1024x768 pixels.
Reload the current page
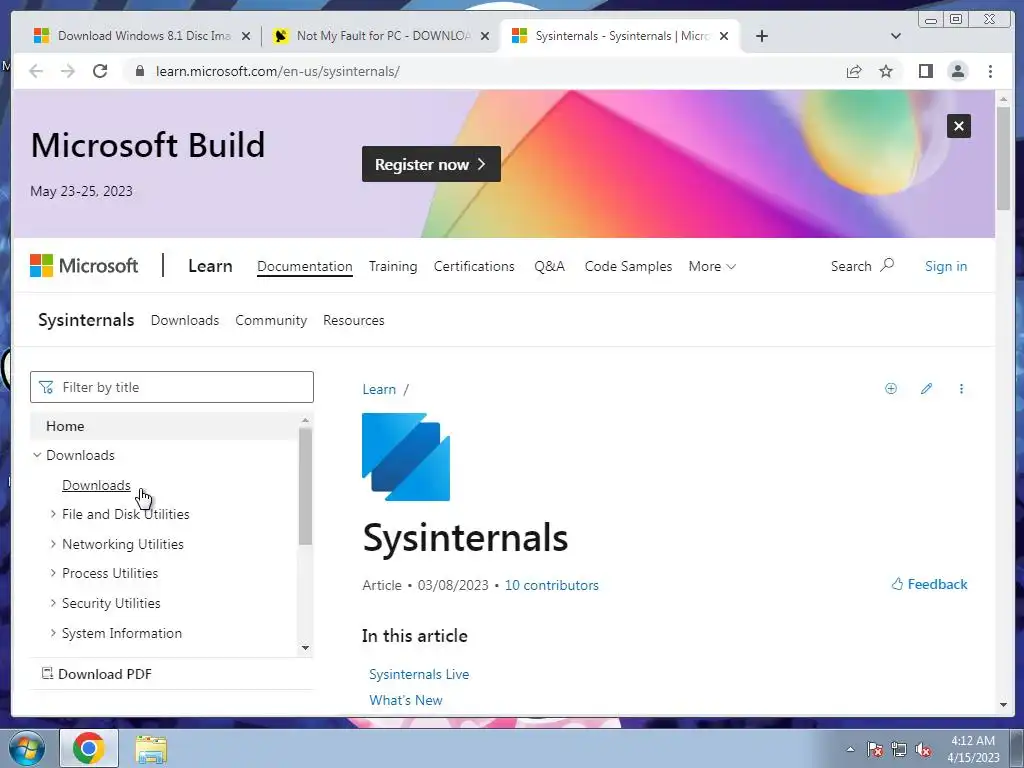[x=100, y=71]
